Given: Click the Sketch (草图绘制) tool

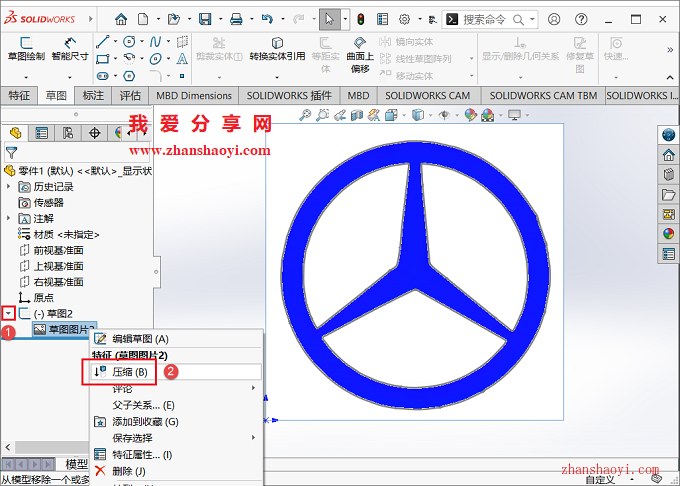Looking at the screenshot, I should pos(26,49).
